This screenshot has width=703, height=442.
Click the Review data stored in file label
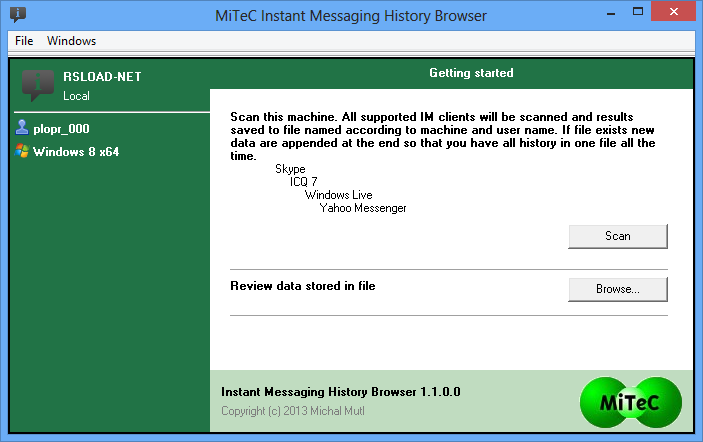pos(303,286)
